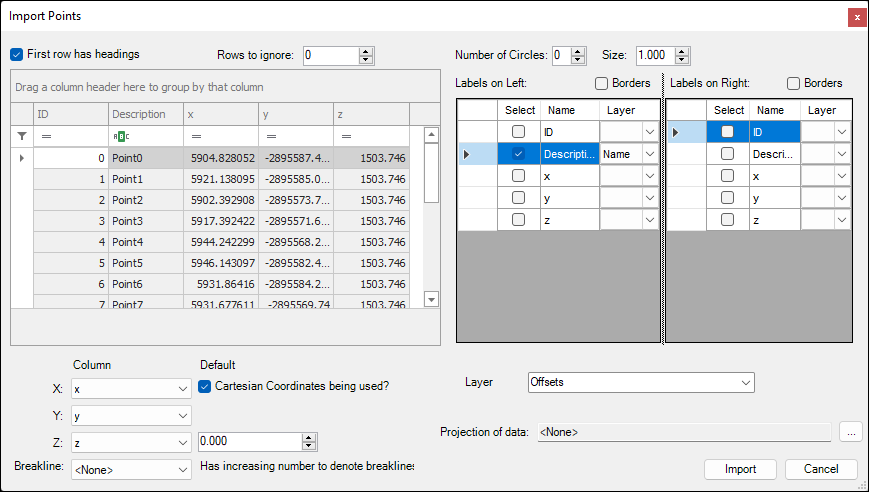869x492 pixels.
Task: Tick the x checkbox in Labels on Right
Action: pyautogui.click(x=728, y=175)
